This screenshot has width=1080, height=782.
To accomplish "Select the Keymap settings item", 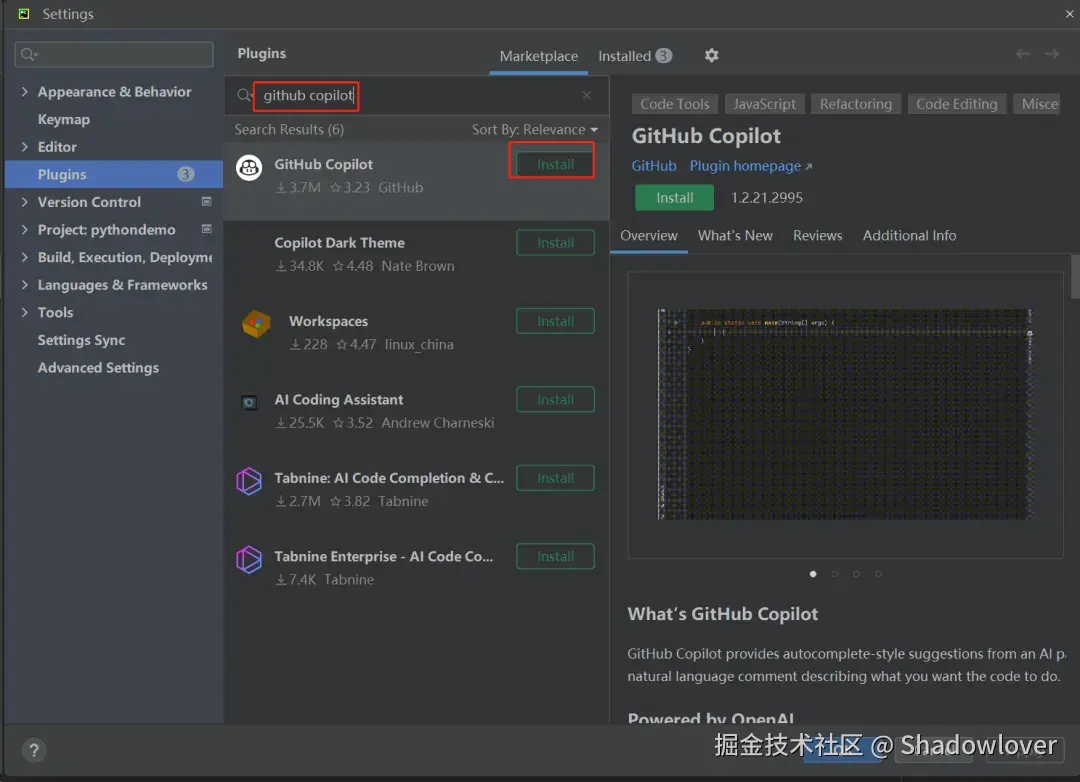I will point(63,119).
